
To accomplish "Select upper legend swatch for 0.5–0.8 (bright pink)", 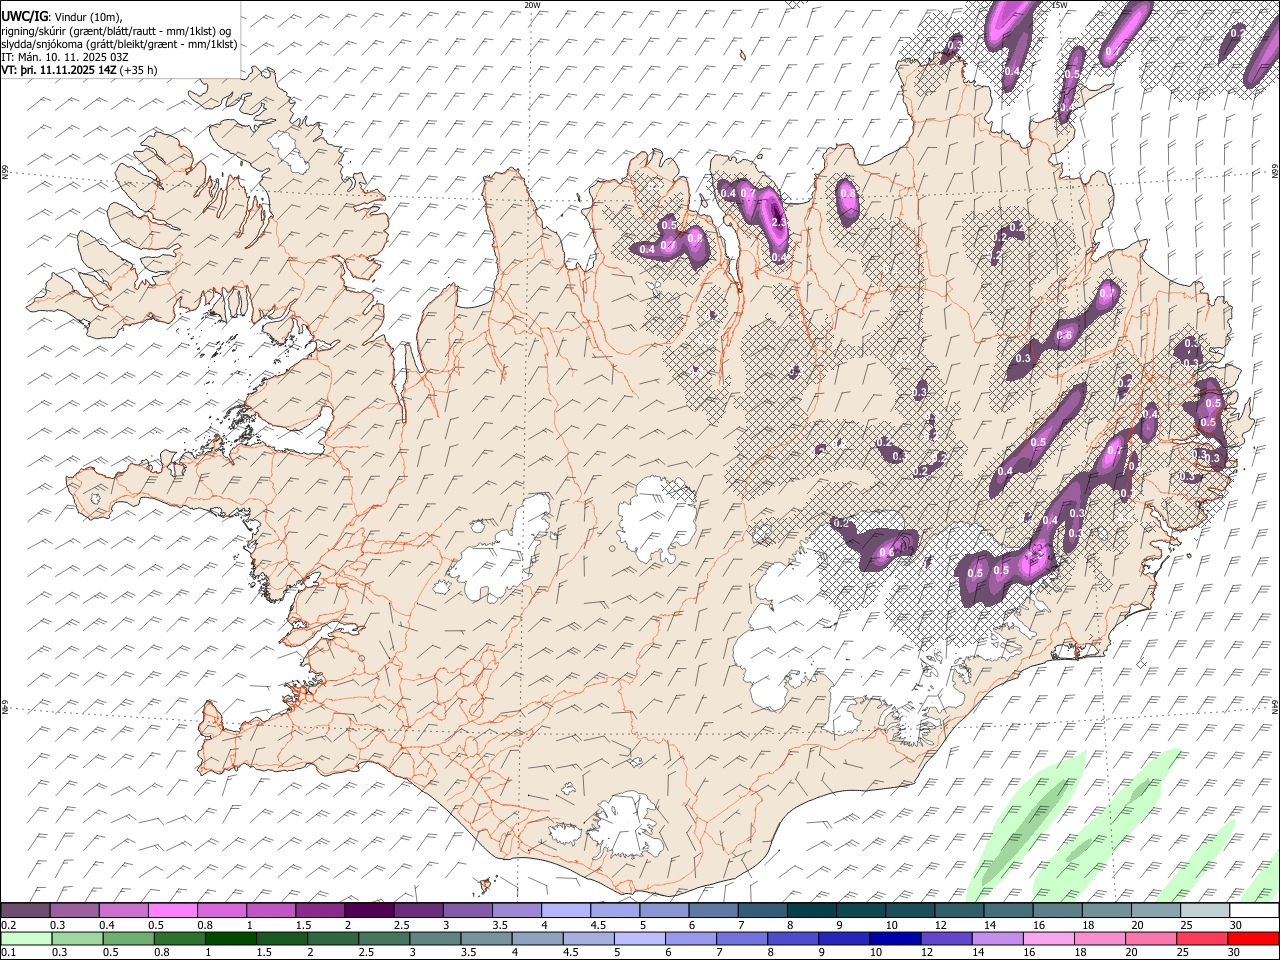I will (x=173, y=910).
